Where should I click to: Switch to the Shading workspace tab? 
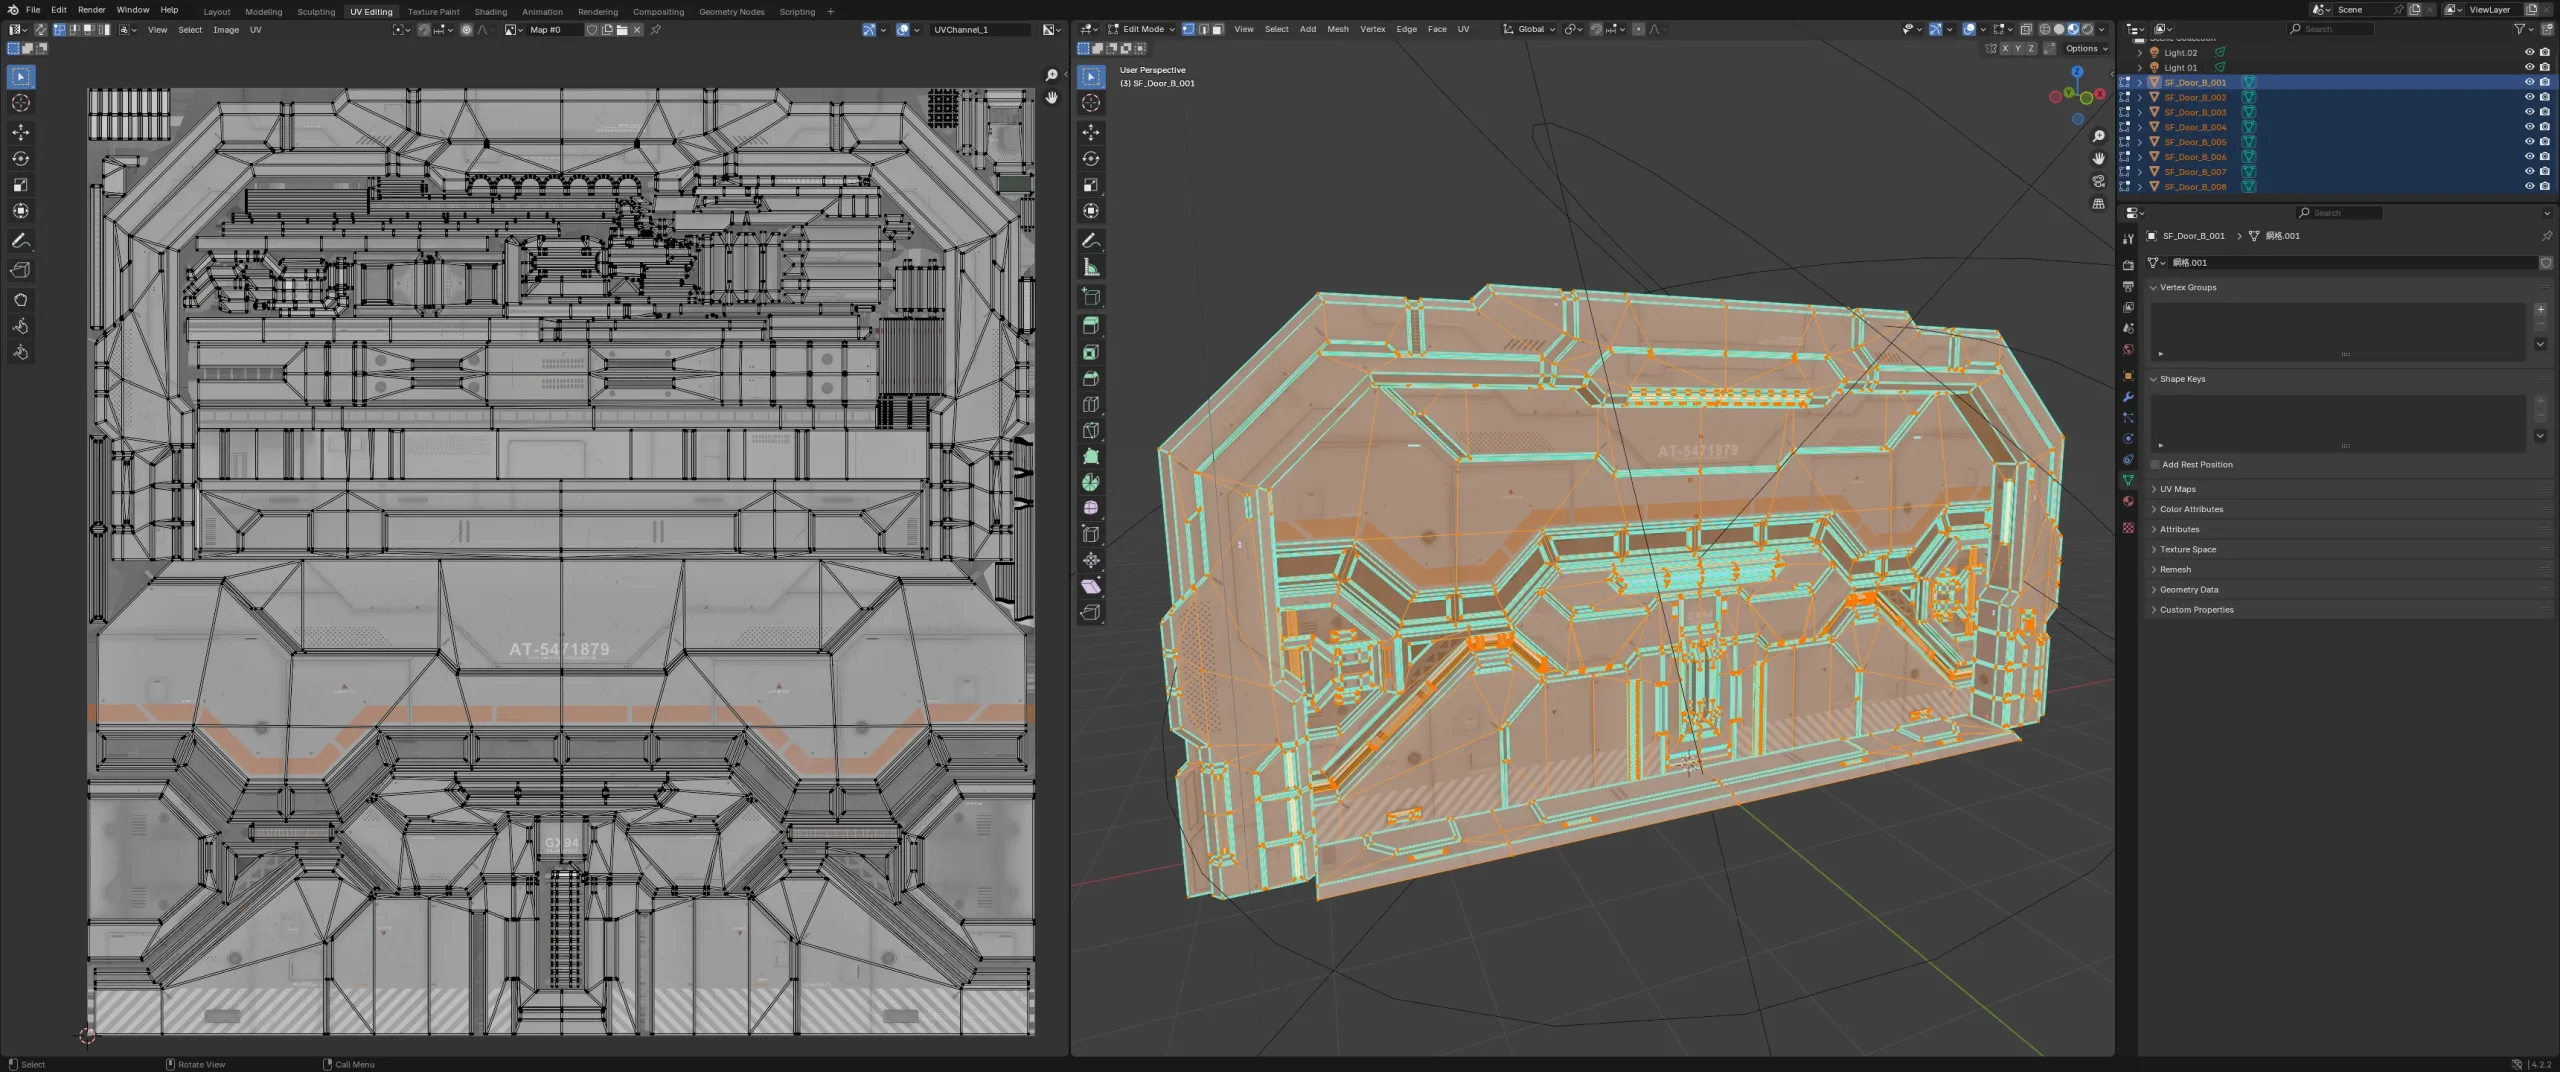pos(491,11)
